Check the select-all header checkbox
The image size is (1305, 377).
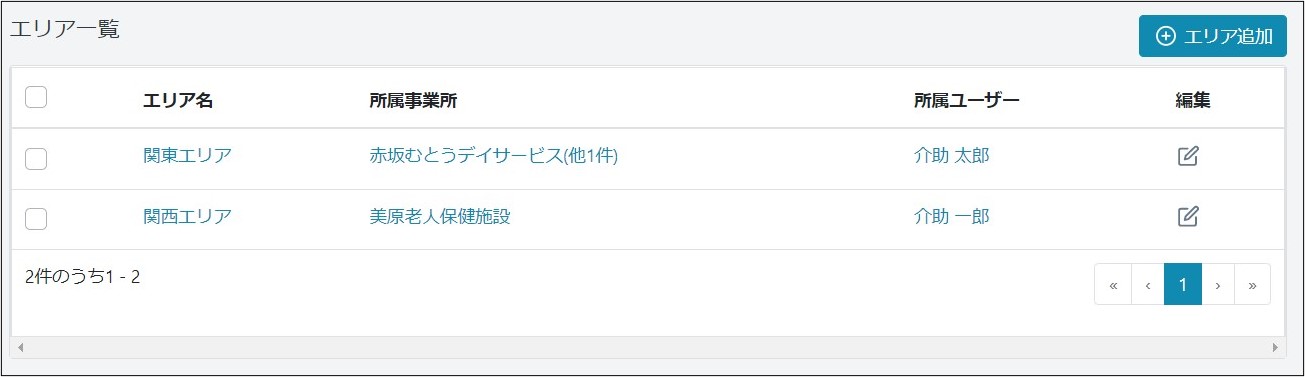[36, 97]
